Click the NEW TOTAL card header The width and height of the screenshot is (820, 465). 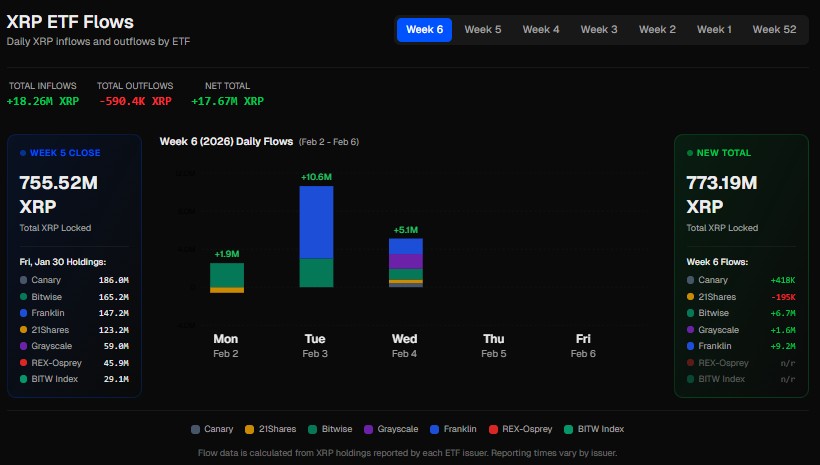(x=719, y=153)
